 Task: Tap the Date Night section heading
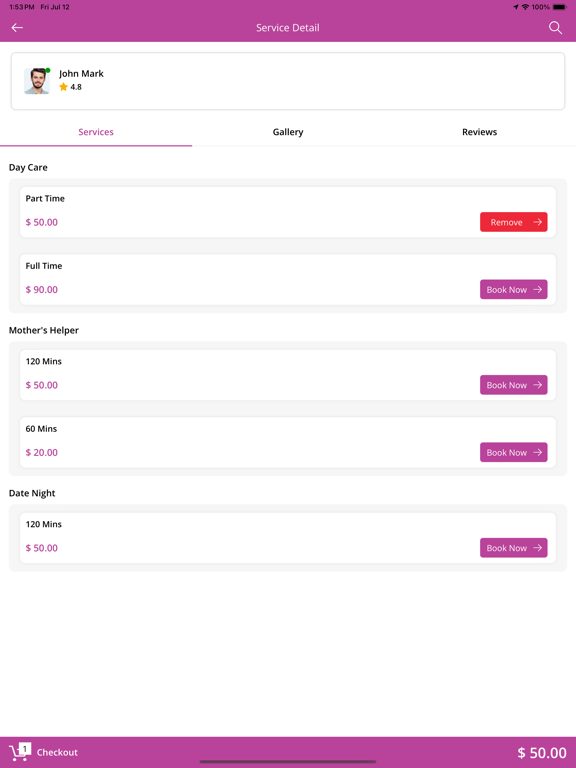click(x=32, y=493)
